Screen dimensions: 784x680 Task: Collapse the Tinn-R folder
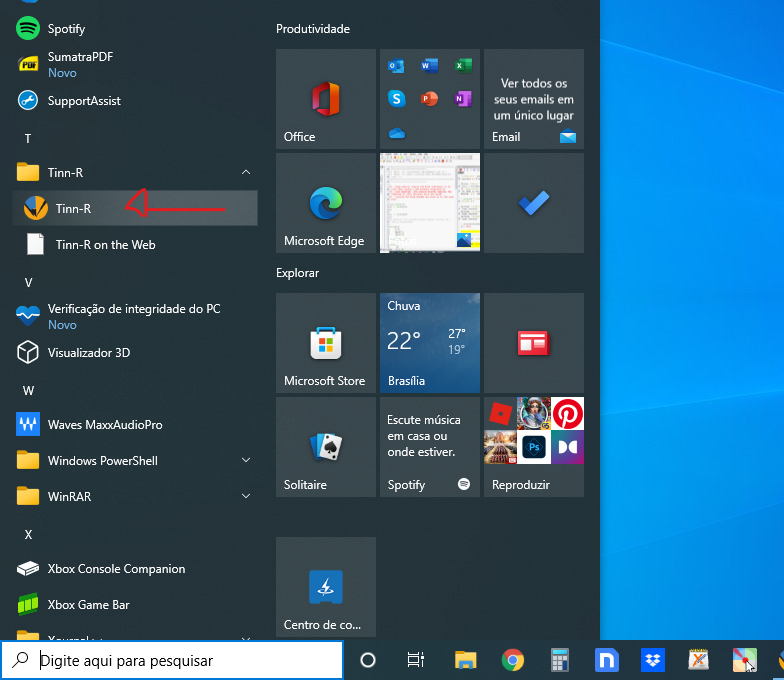(135, 172)
